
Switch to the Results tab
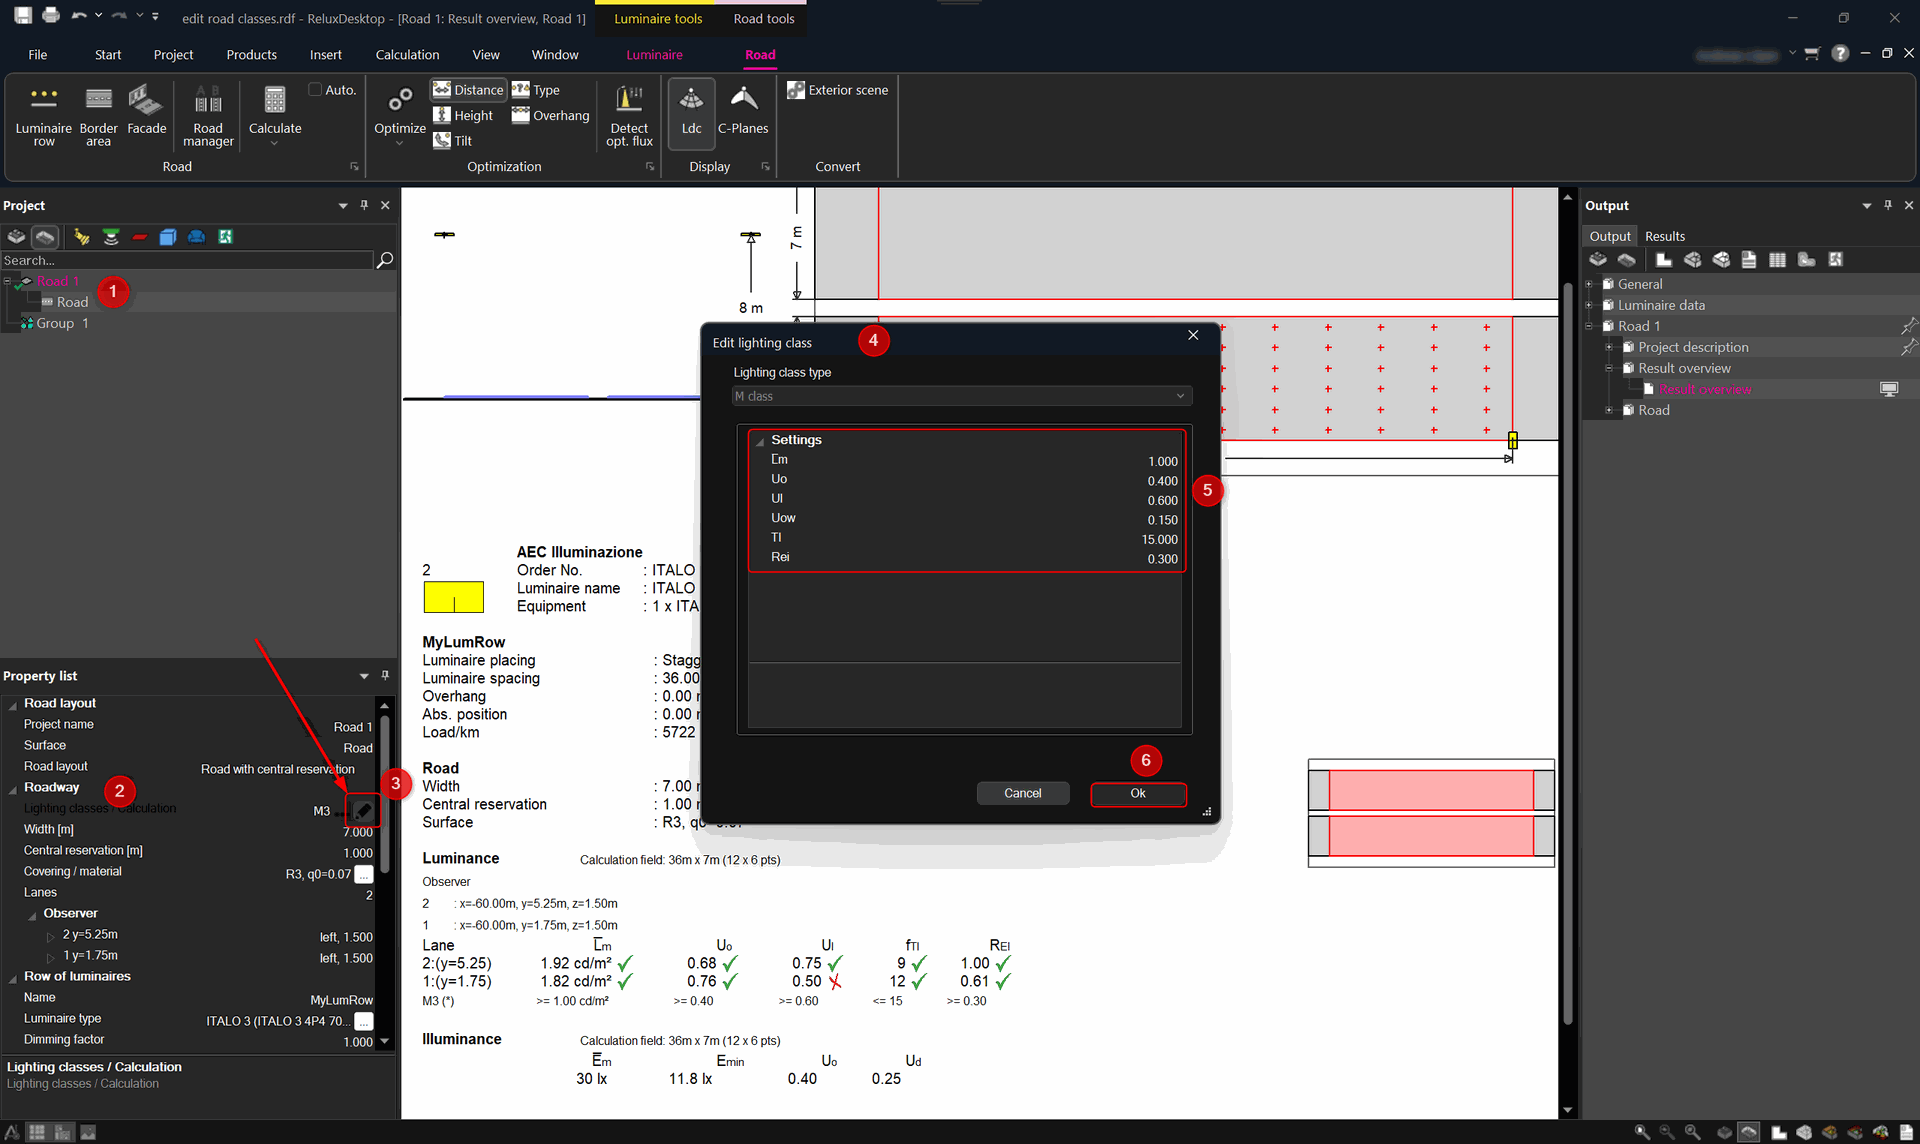coord(1665,236)
